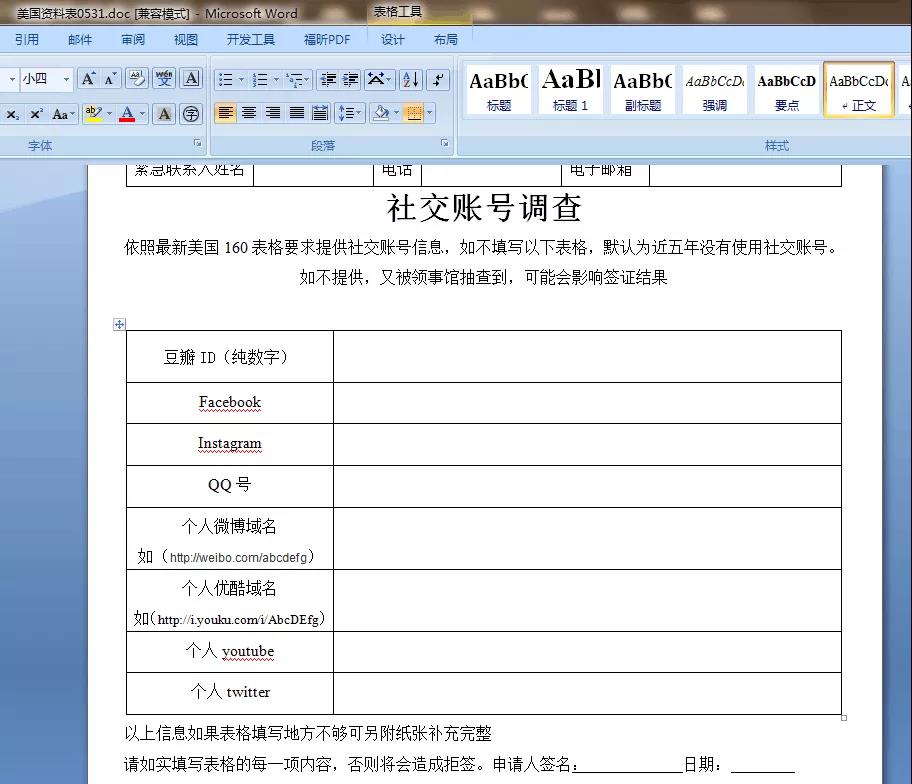Open the Enclose Characters tool

pyautogui.click(x=191, y=114)
